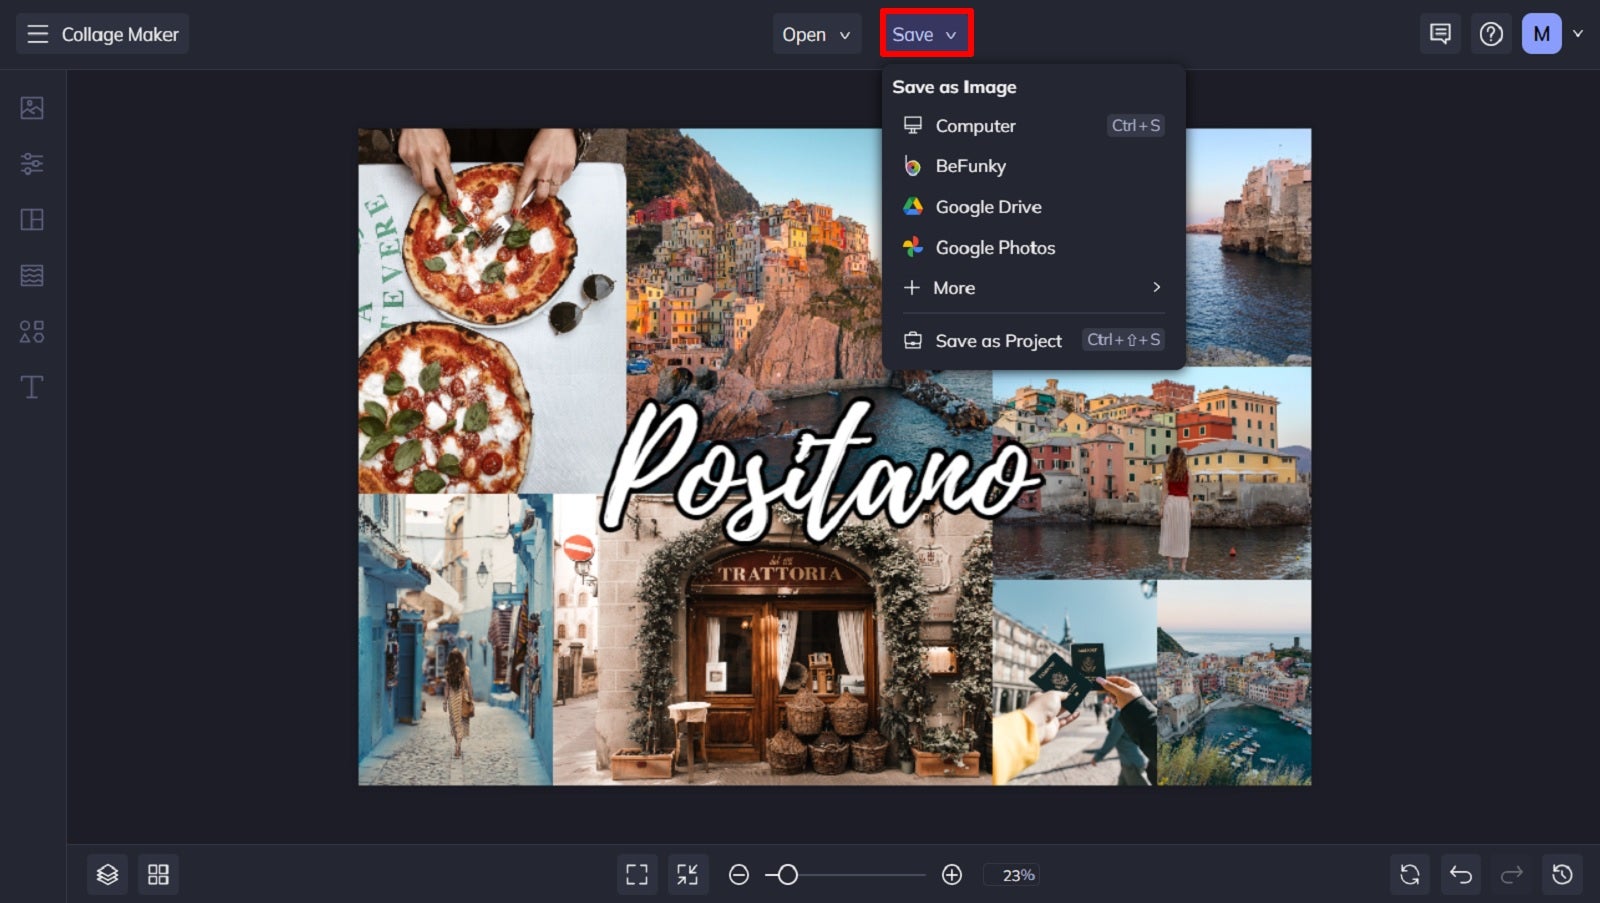Select the Text tool in the sidebar

[31, 386]
